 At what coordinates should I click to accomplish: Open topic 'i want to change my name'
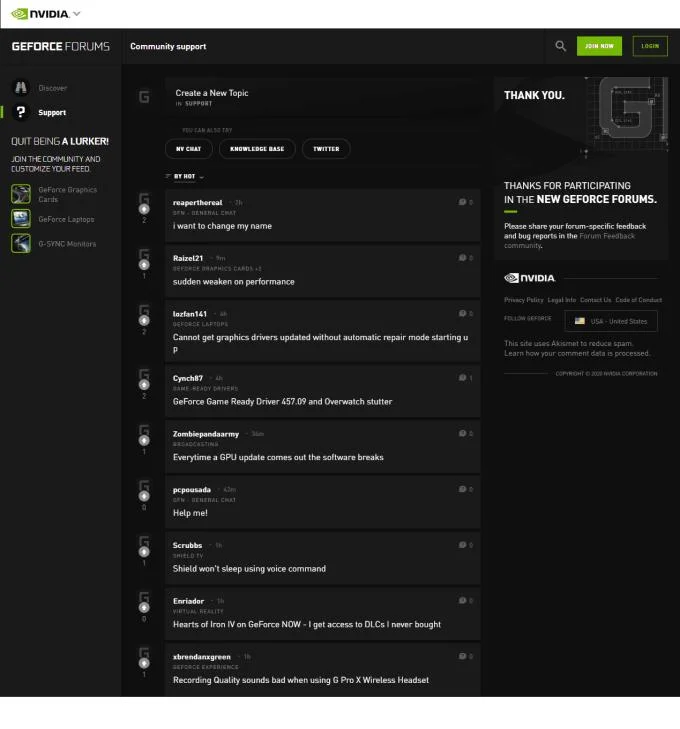222,226
